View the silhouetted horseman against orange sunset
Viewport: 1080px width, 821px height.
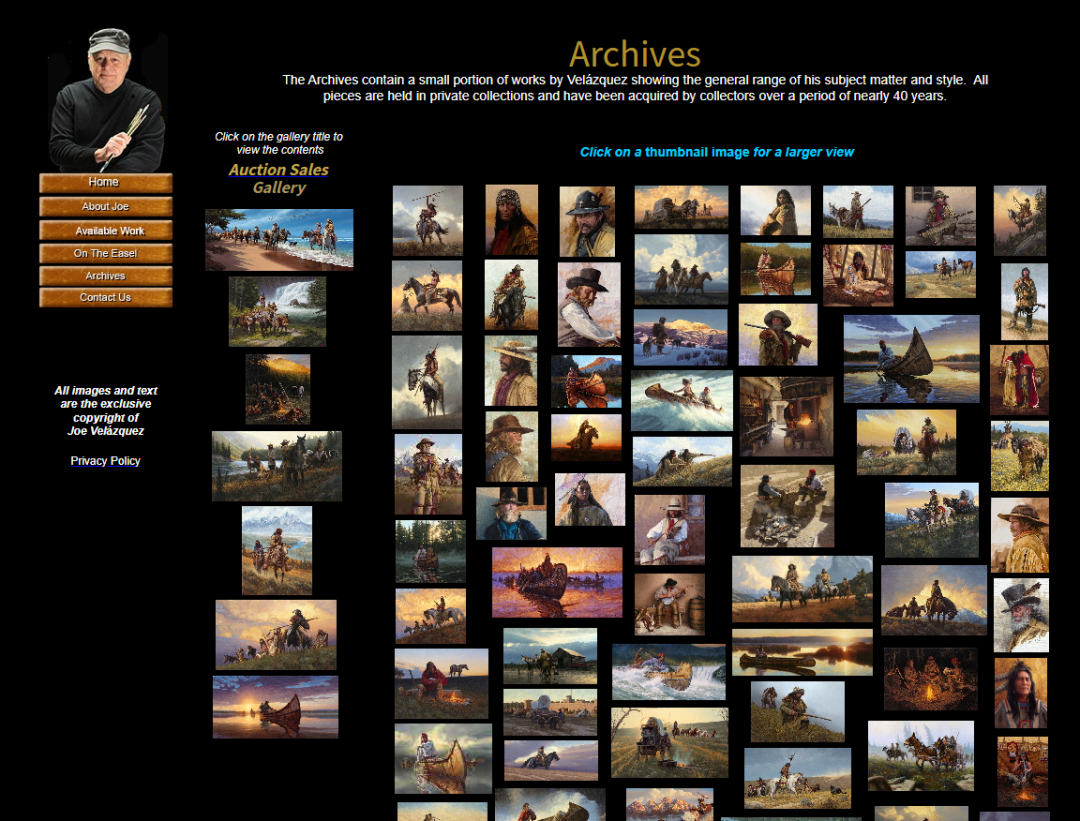pyautogui.click(x=586, y=437)
